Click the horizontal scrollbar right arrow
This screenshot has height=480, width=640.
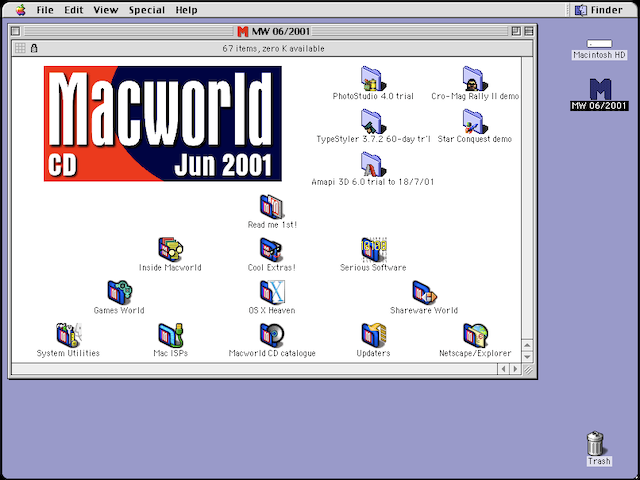click(x=515, y=369)
